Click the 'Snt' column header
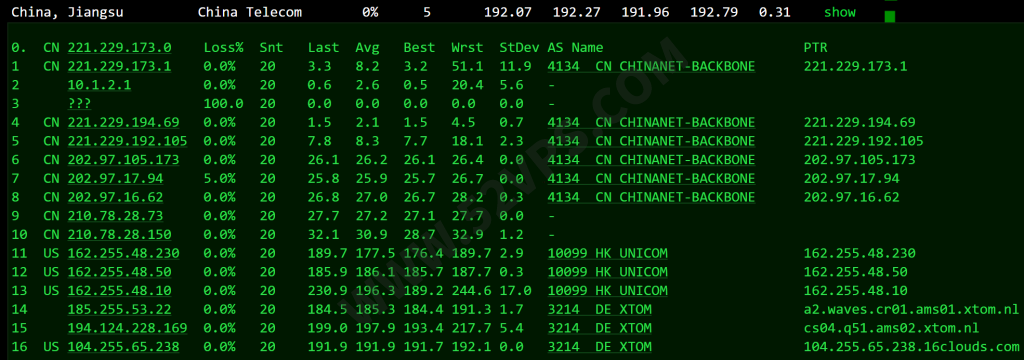This screenshot has width=1024, height=360. (271, 48)
